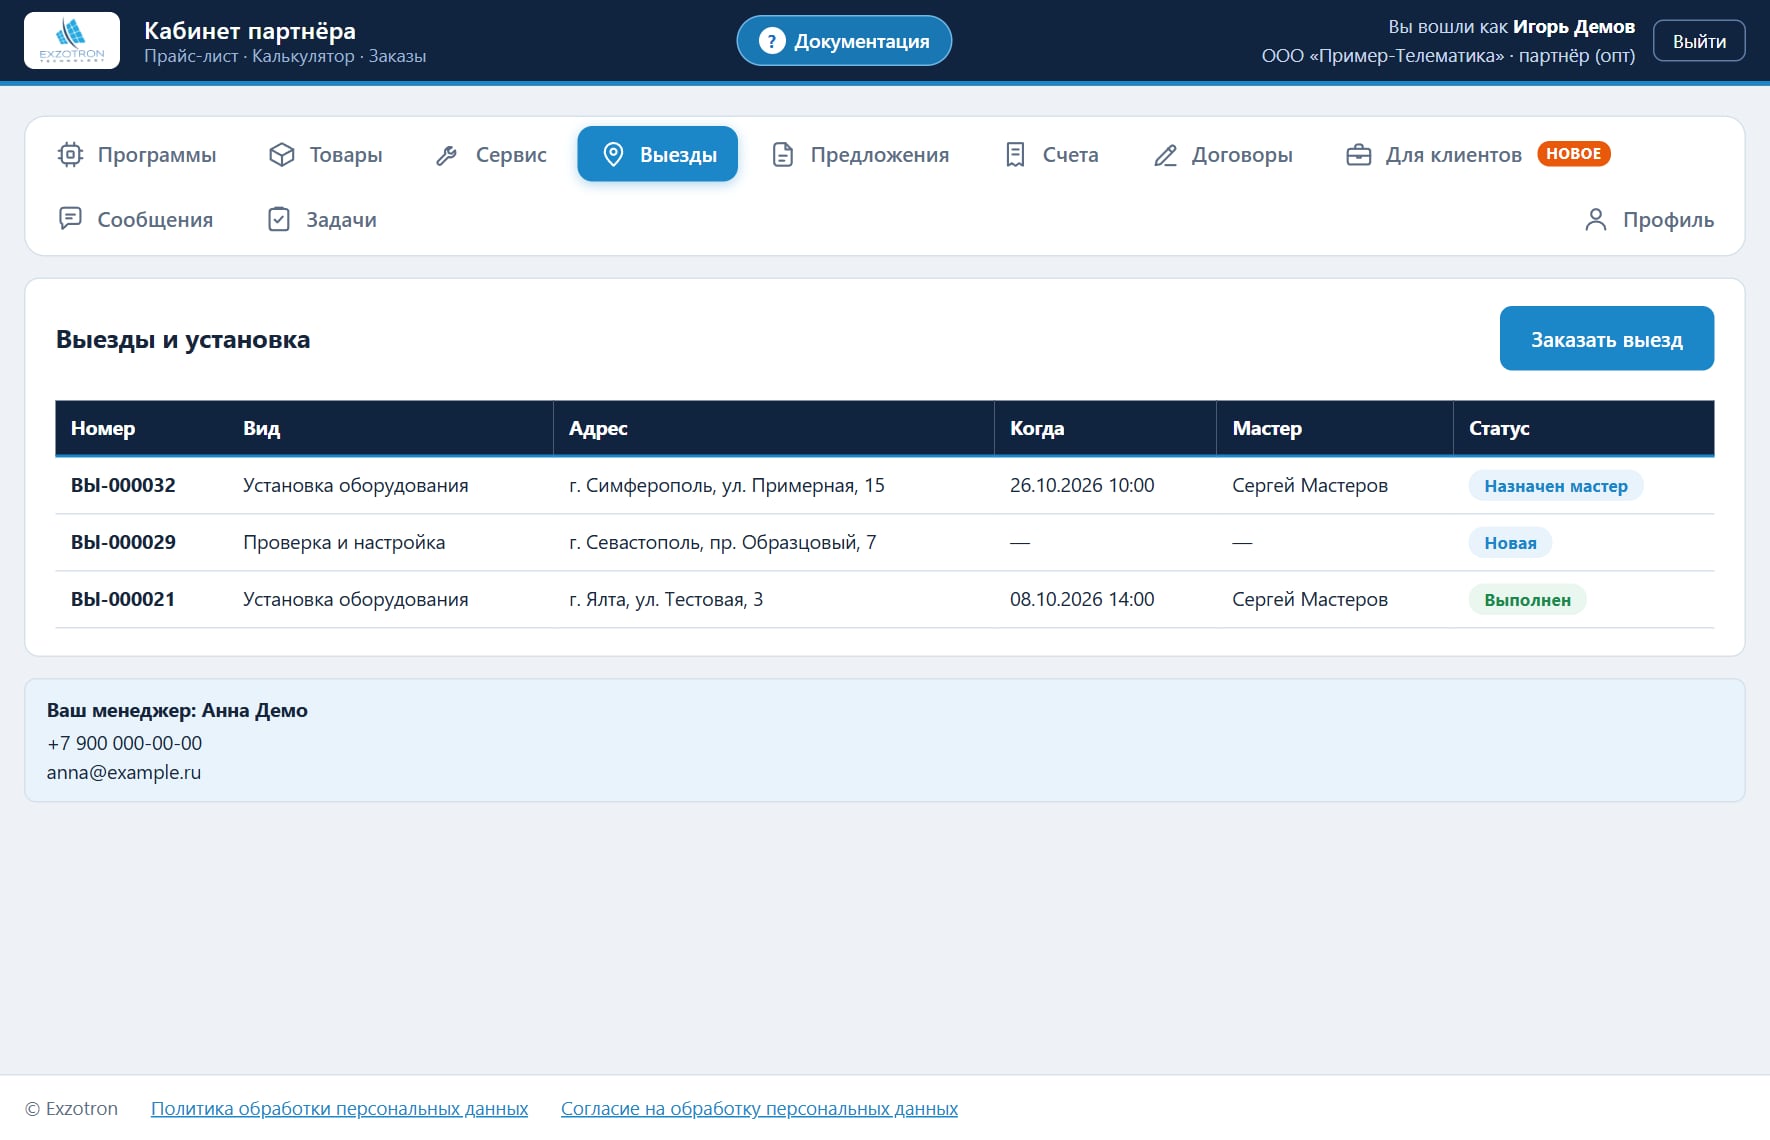1770x1140 pixels.
Task: Click the Документация button
Action: pos(844,41)
